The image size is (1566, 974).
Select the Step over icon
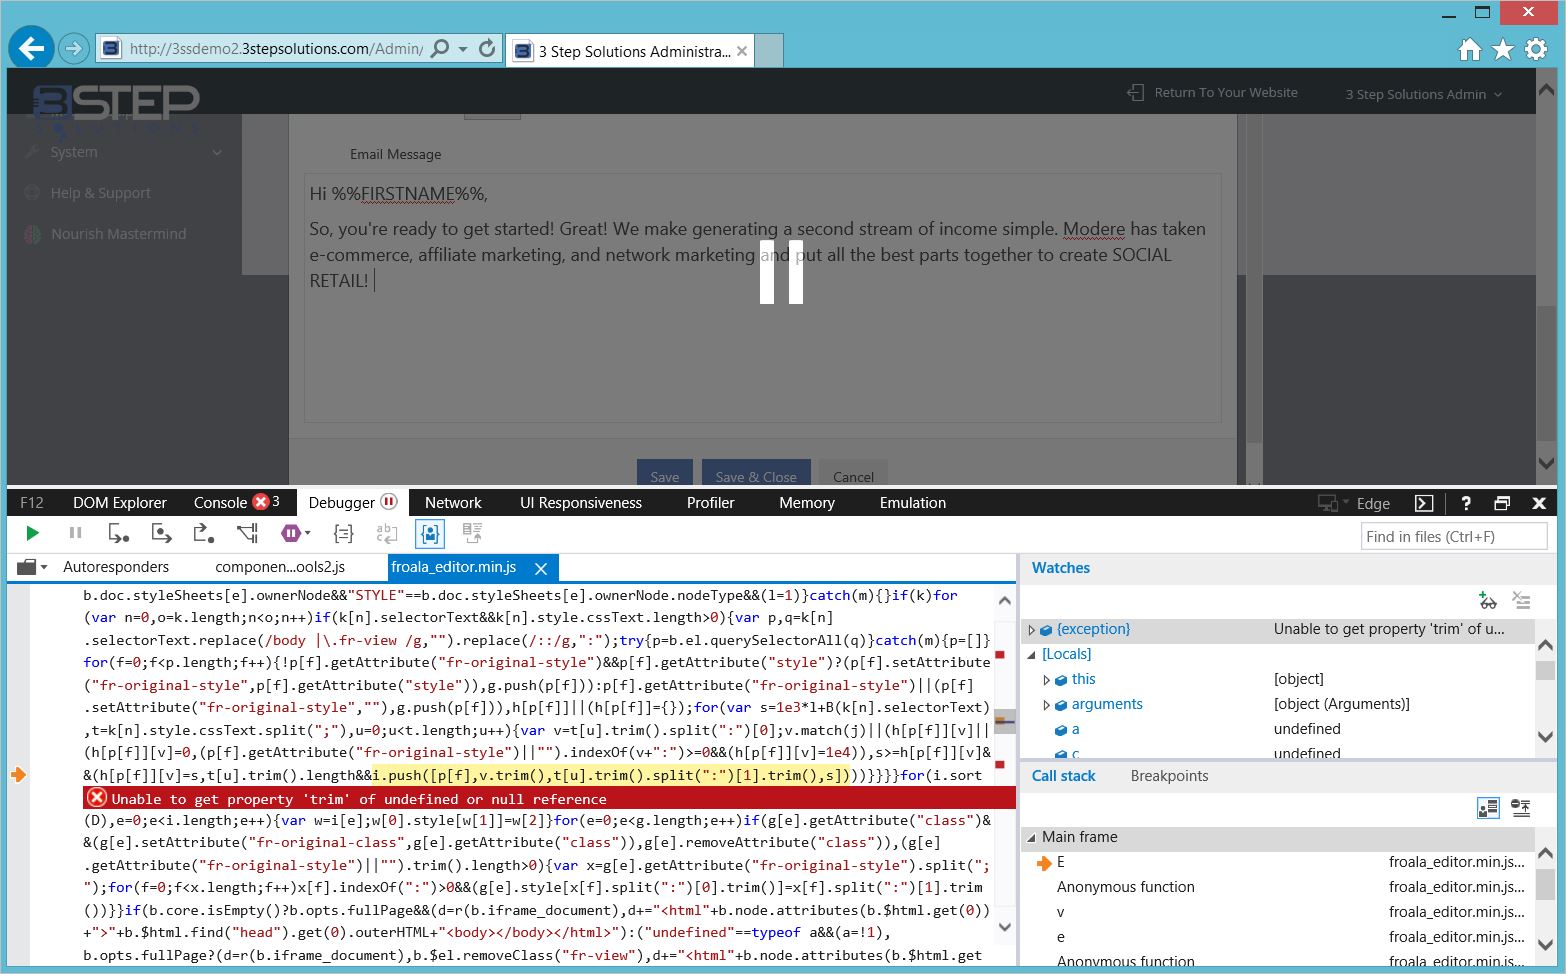click(163, 533)
